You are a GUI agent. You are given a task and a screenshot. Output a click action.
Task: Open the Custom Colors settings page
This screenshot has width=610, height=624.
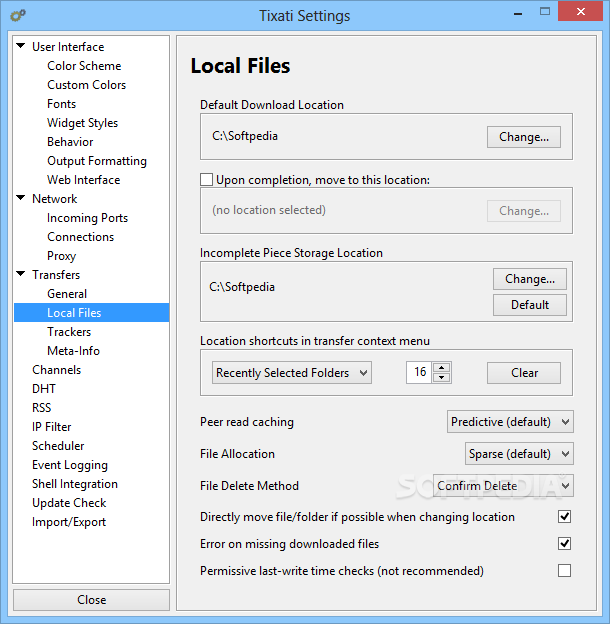pyautogui.click(x=86, y=85)
